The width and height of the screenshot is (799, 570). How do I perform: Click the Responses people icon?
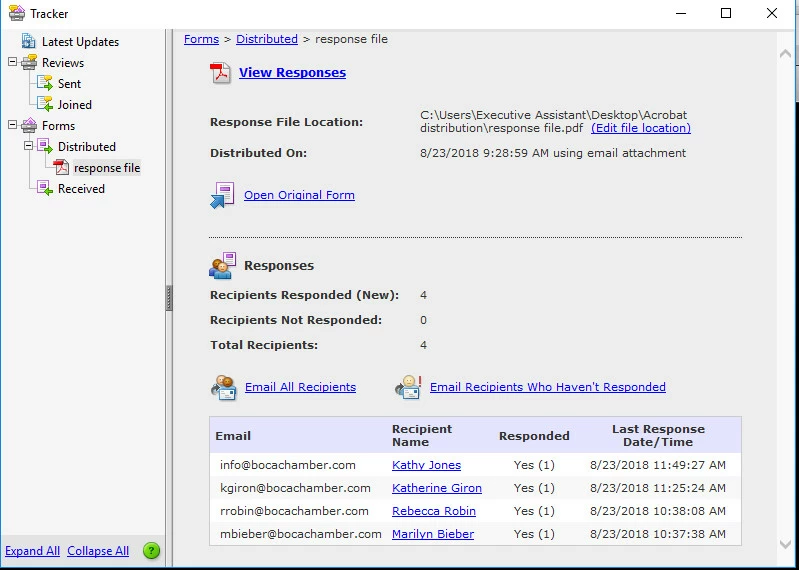tap(222, 265)
